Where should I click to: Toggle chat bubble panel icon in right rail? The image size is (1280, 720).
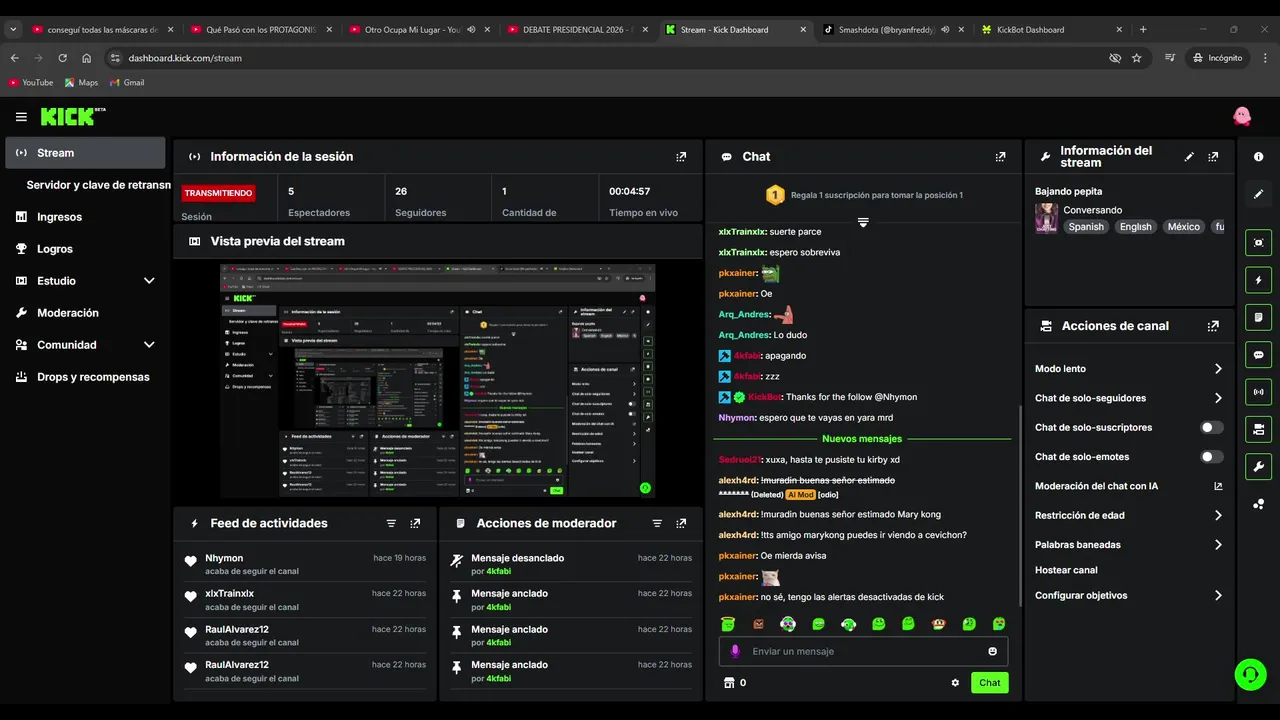pyautogui.click(x=1258, y=355)
